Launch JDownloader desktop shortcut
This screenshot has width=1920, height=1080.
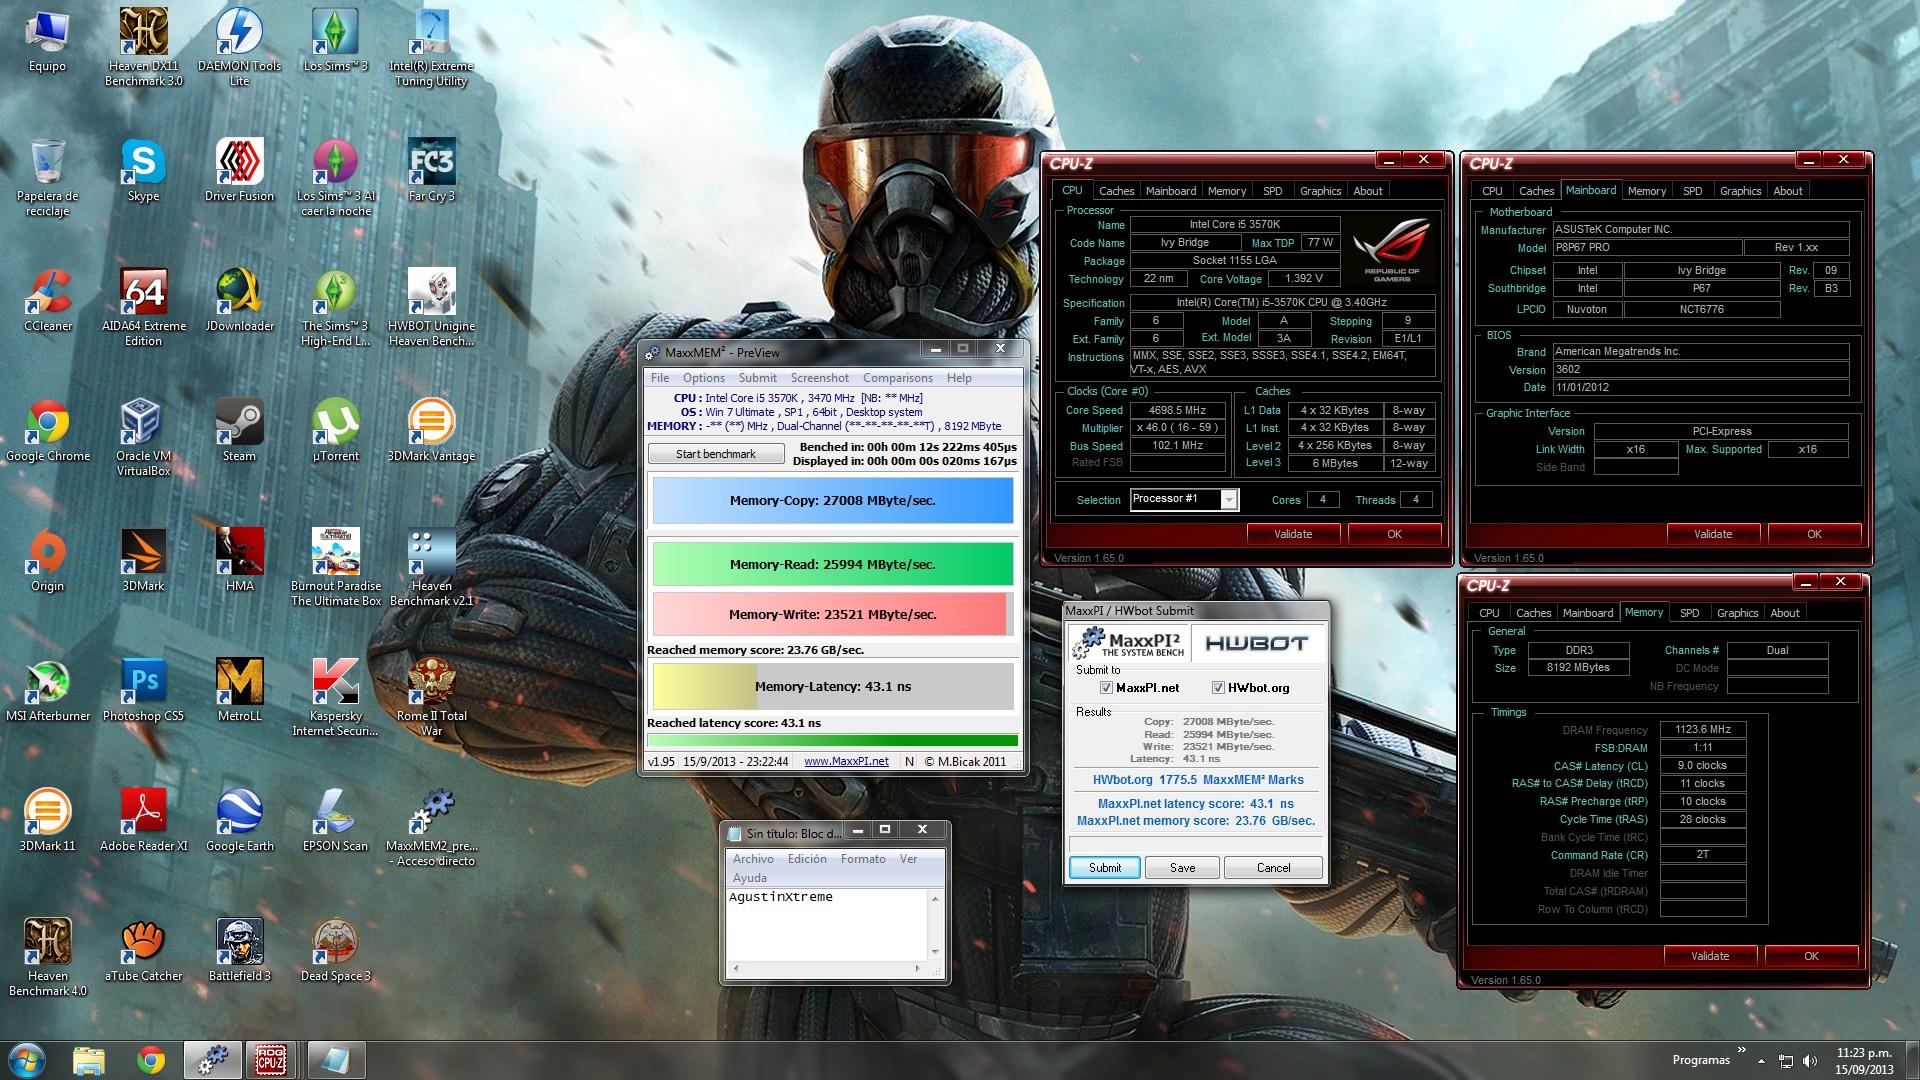(240, 301)
